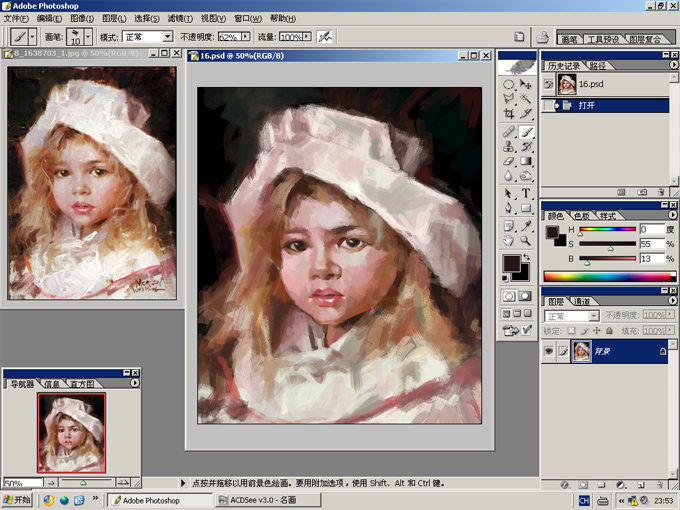Click the color spectrum ramp bar
Viewport: 680px width, 510px height.
[609, 276]
